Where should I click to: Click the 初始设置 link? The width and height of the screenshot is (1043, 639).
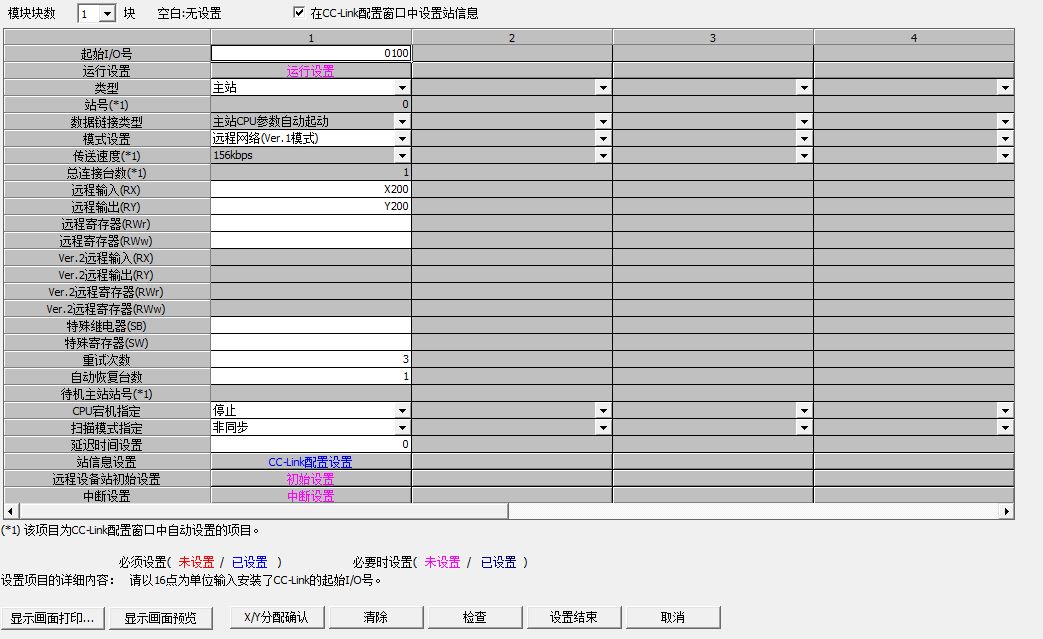click(x=310, y=479)
